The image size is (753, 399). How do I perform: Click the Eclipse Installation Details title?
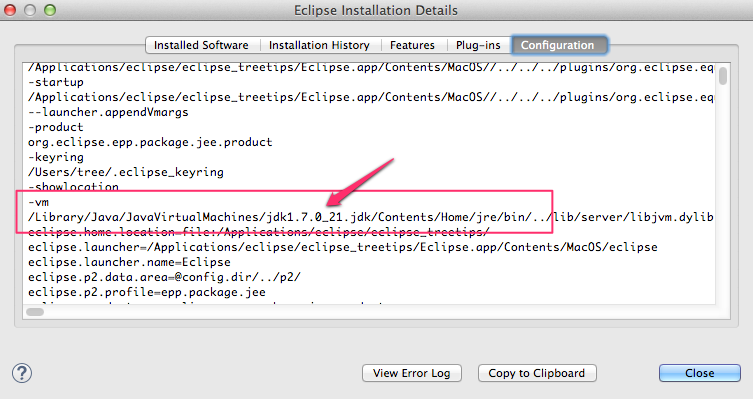376,10
